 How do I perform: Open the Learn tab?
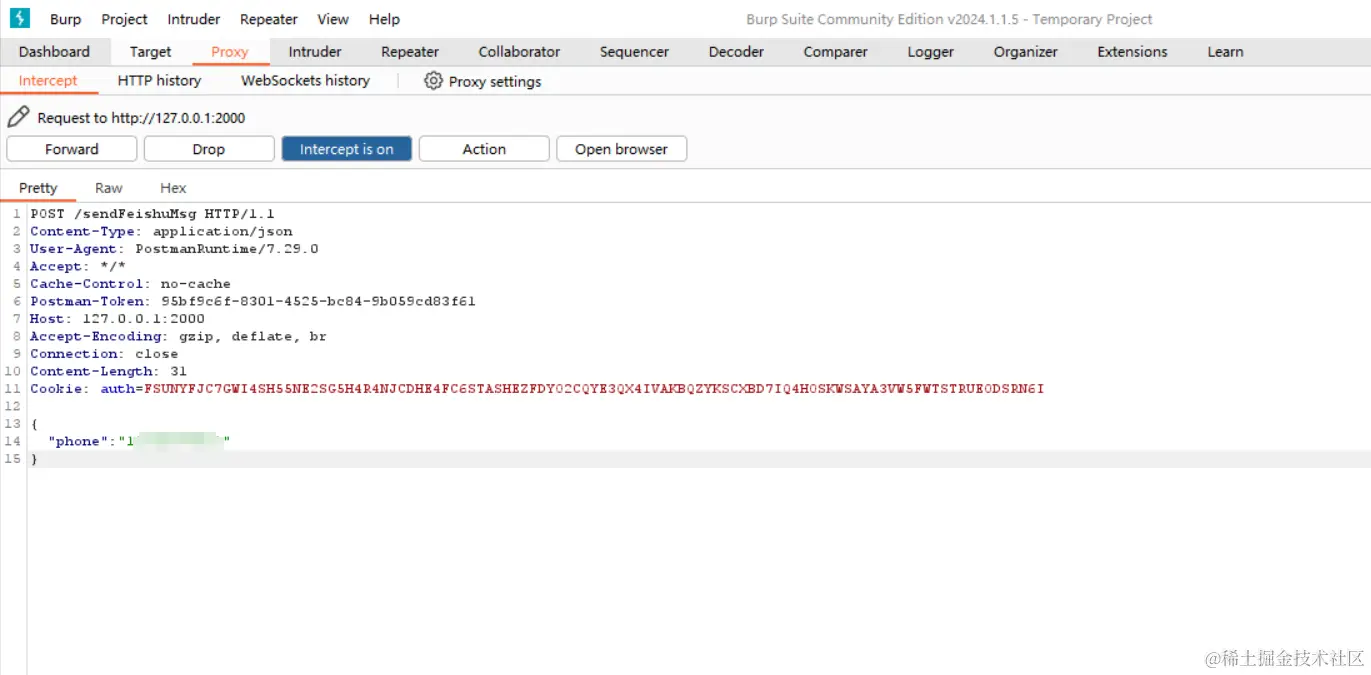[1225, 52]
